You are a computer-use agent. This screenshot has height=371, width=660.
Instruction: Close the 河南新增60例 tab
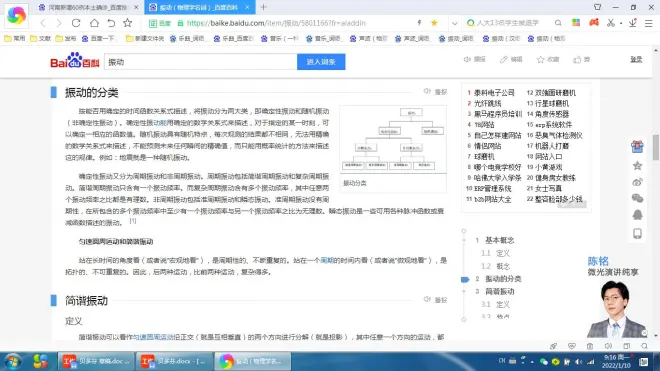[x=136, y=8]
